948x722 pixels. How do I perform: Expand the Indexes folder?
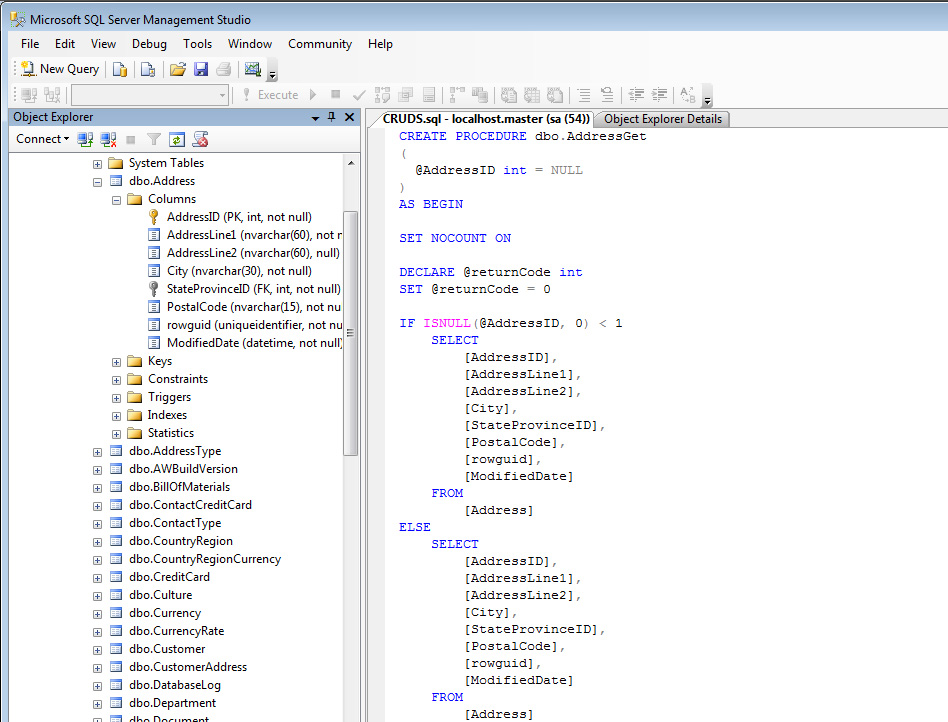coord(116,416)
